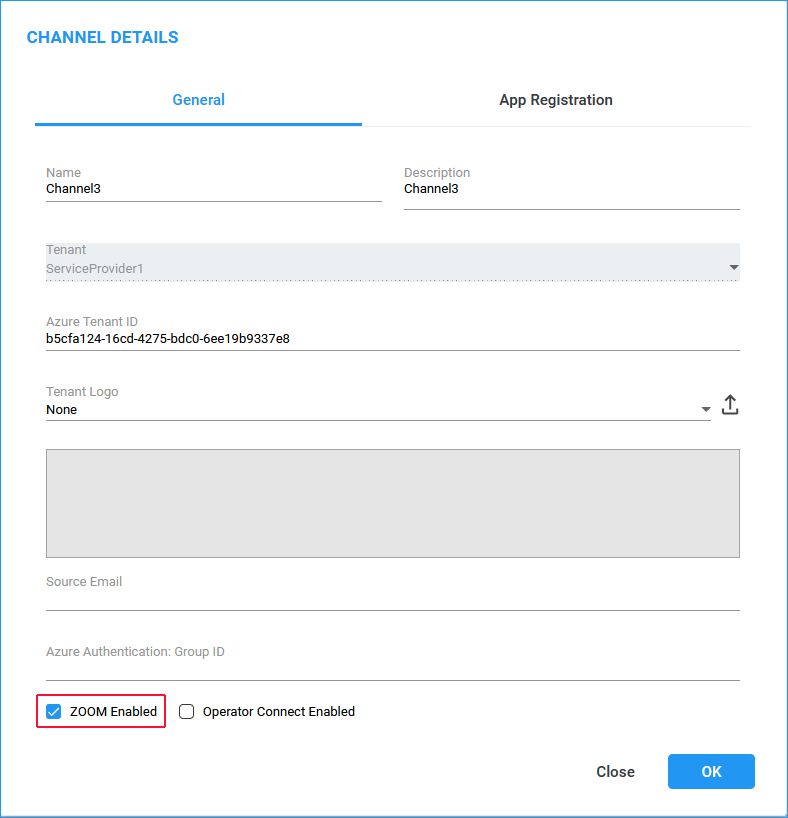
Task: Click the tenant logo preview area
Action: click(392, 503)
